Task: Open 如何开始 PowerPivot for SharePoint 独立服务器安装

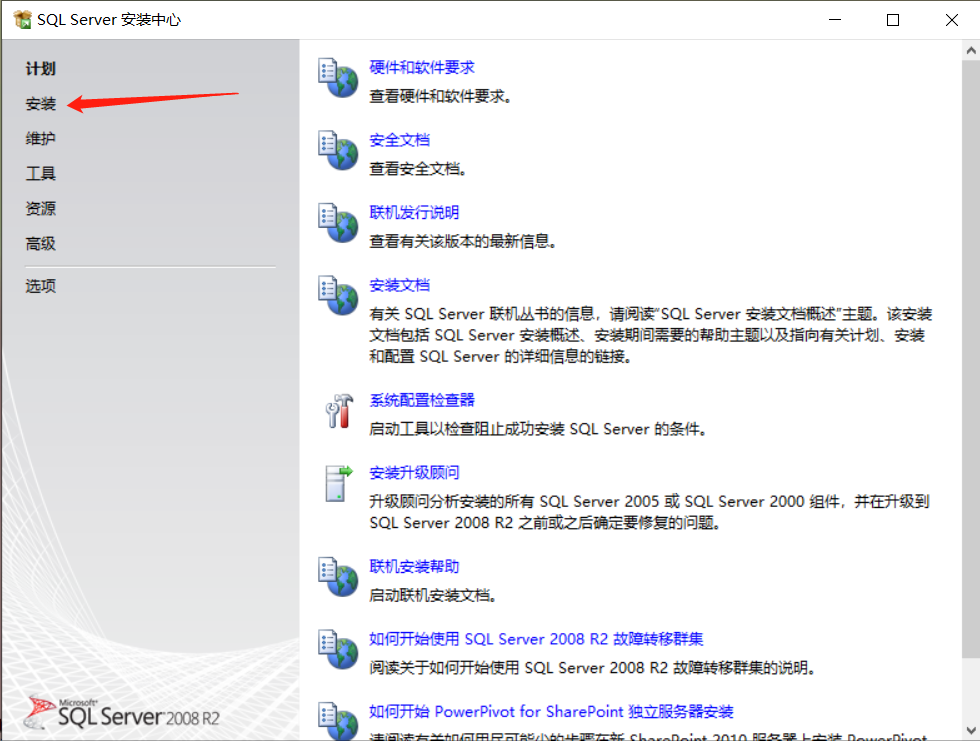Action: (x=551, y=711)
